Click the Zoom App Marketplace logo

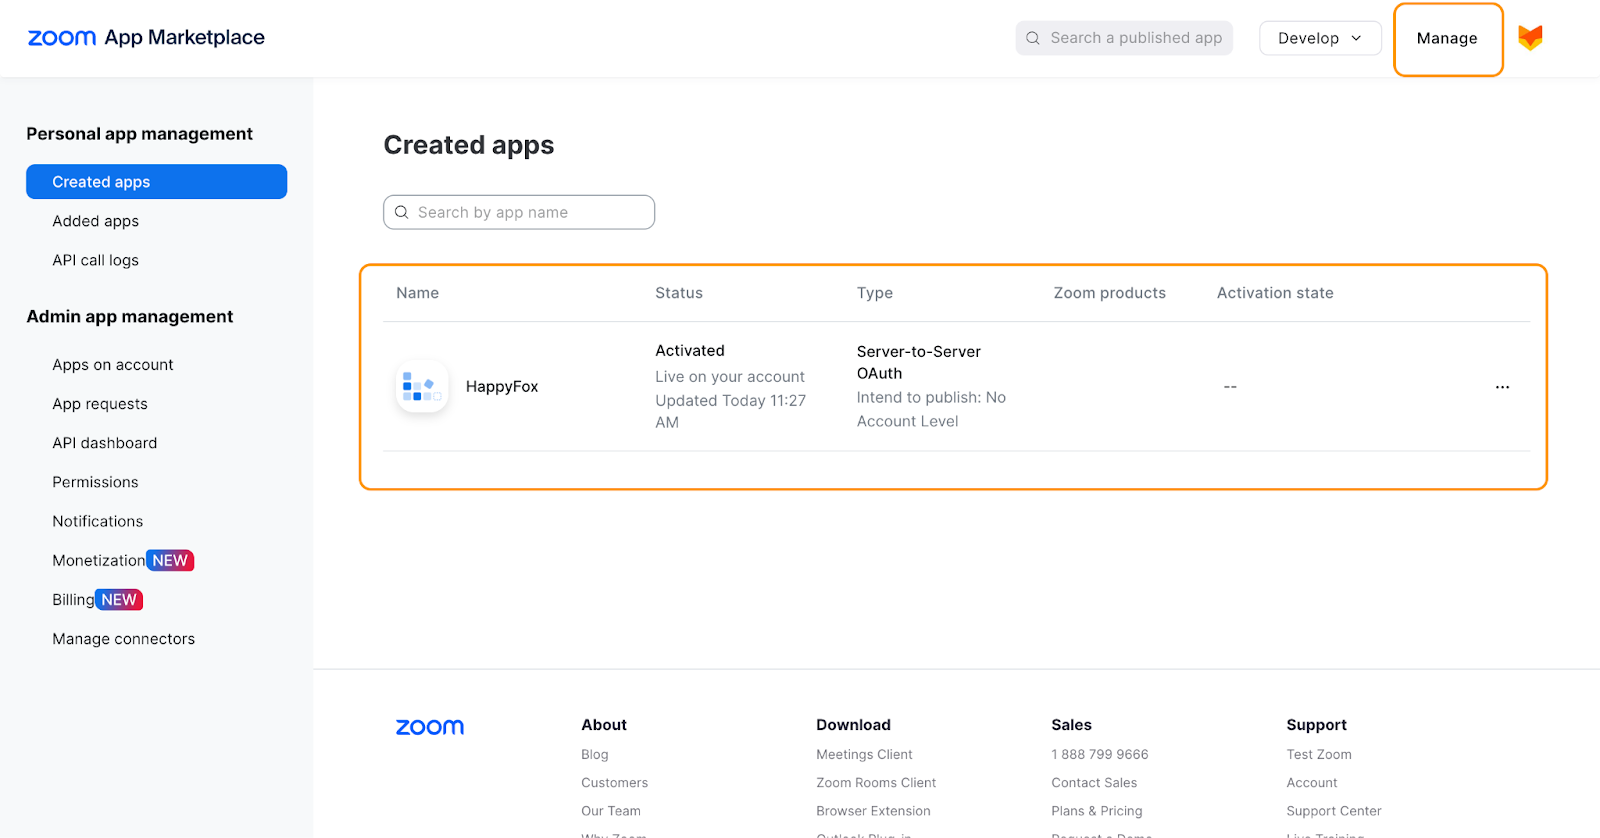(x=146, y=38)
